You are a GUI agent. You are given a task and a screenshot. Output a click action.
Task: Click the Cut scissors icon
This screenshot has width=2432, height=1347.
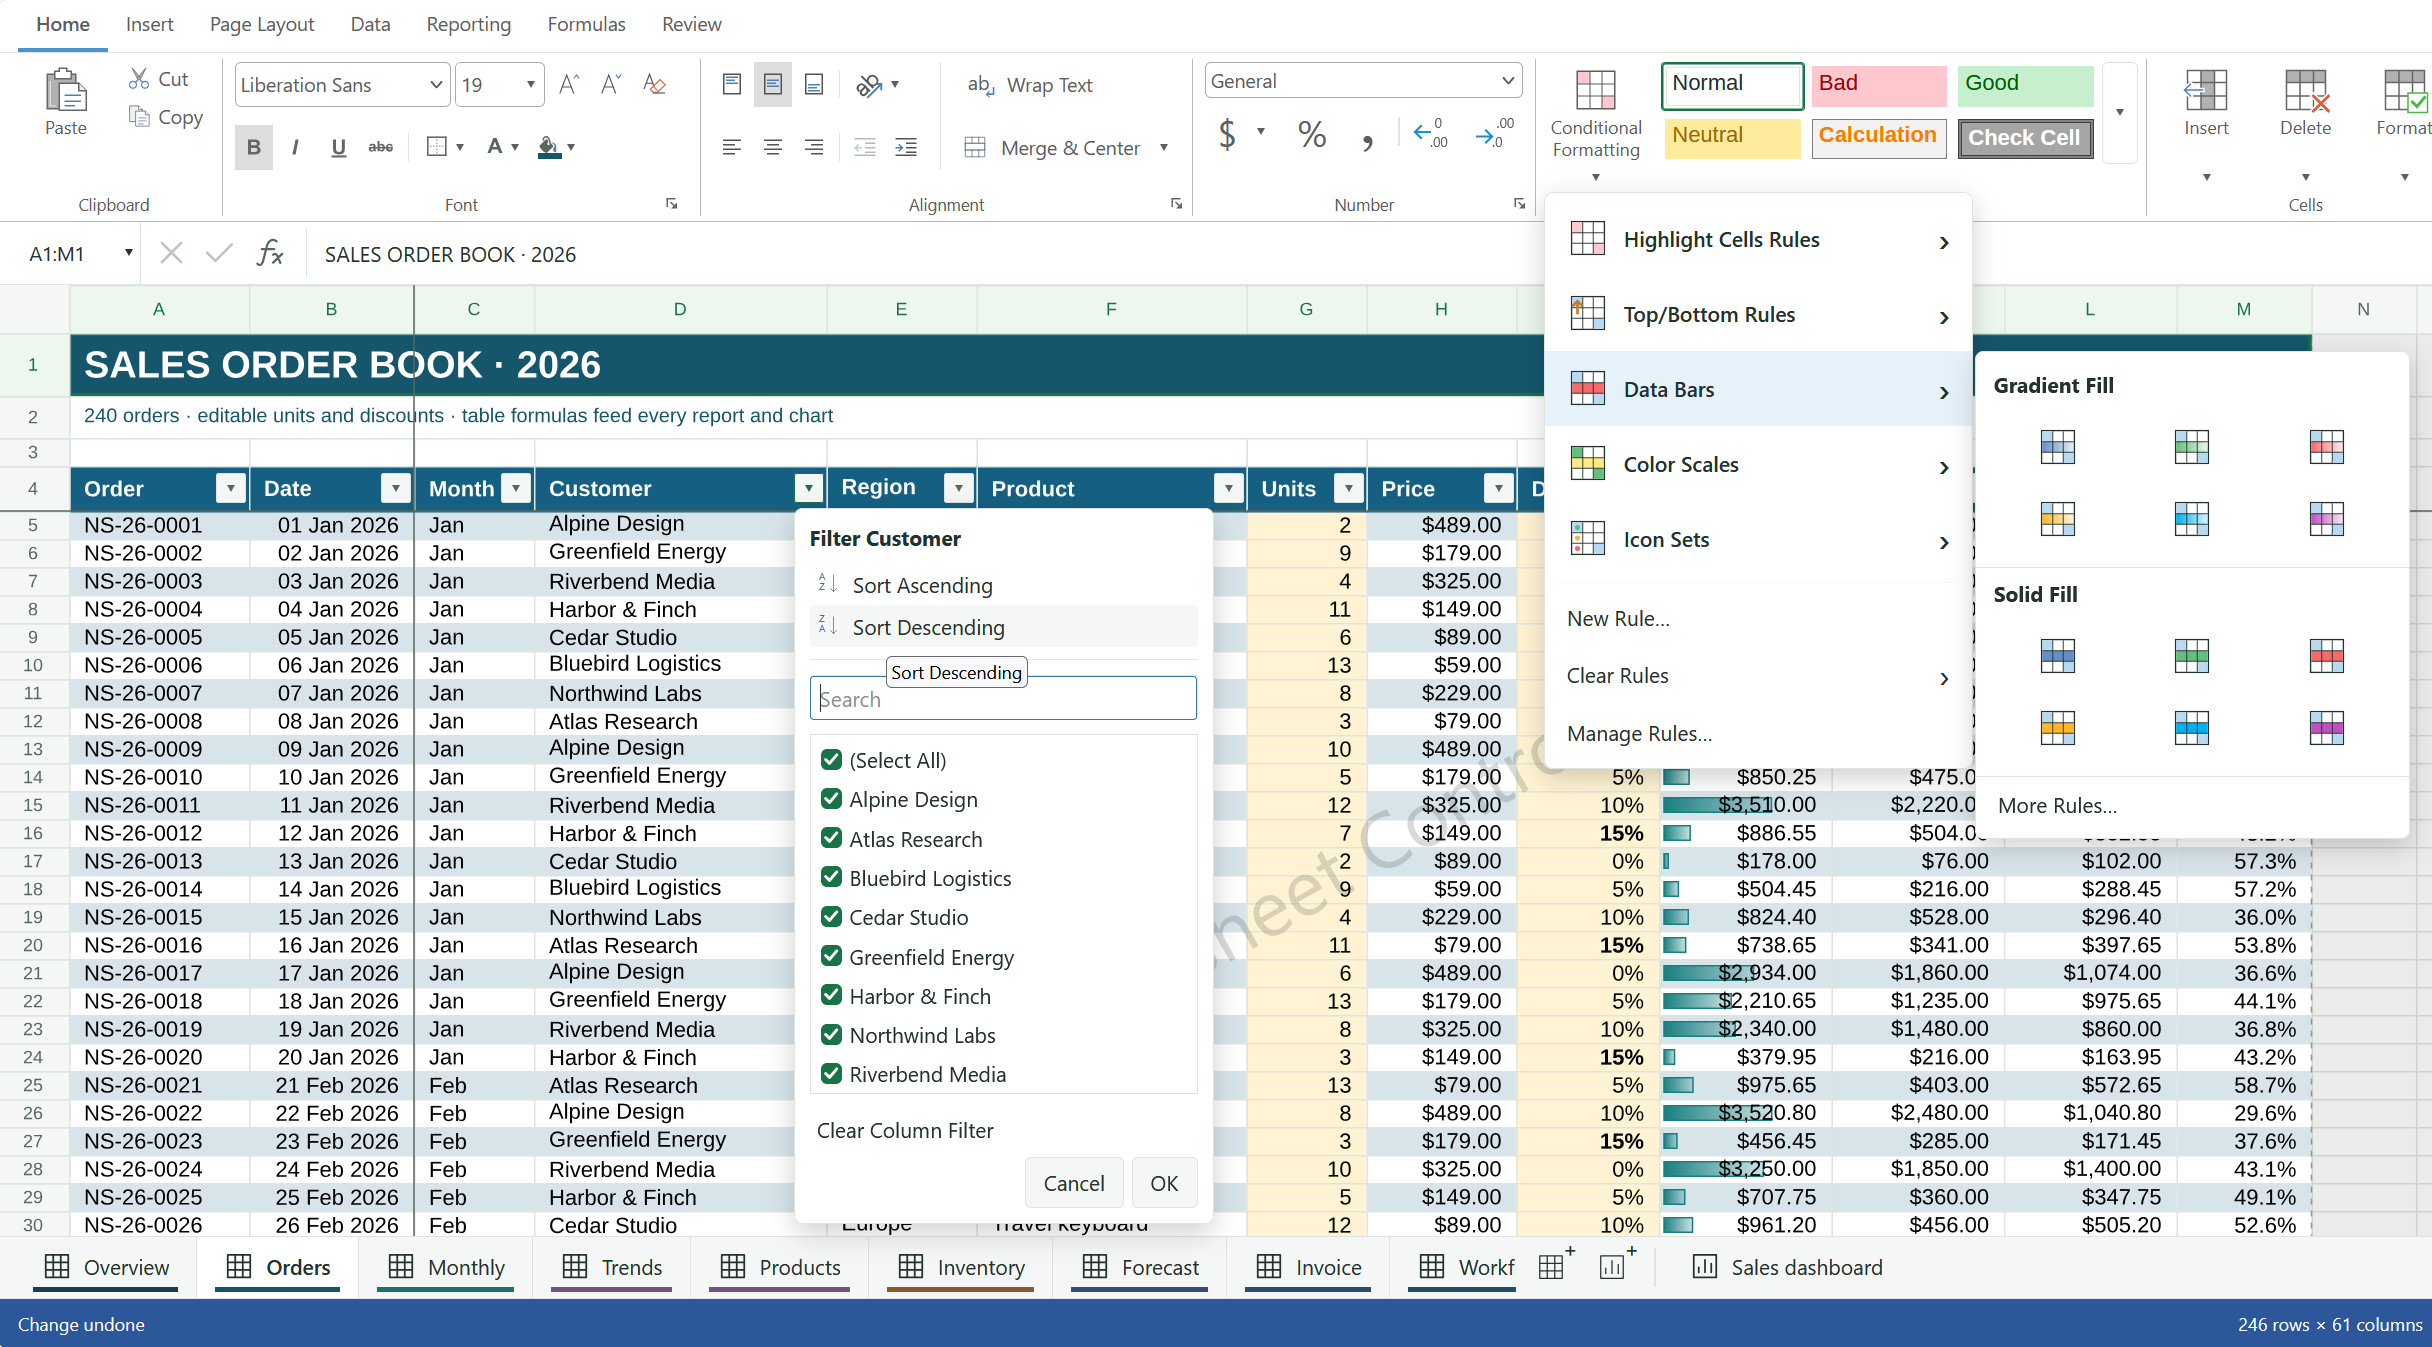tap(139, 78)
